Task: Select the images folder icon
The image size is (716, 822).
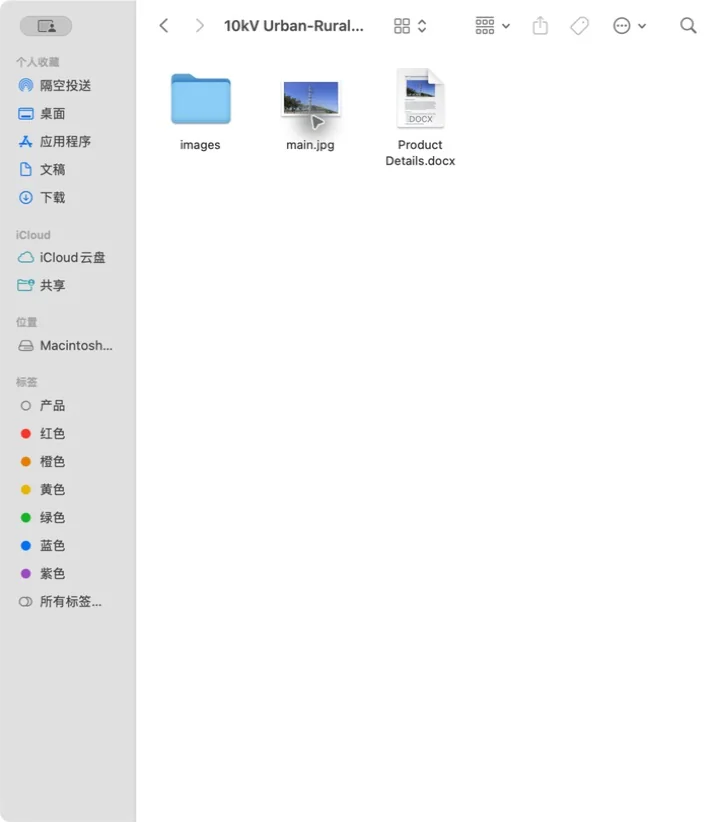Action: coord(201,99)
